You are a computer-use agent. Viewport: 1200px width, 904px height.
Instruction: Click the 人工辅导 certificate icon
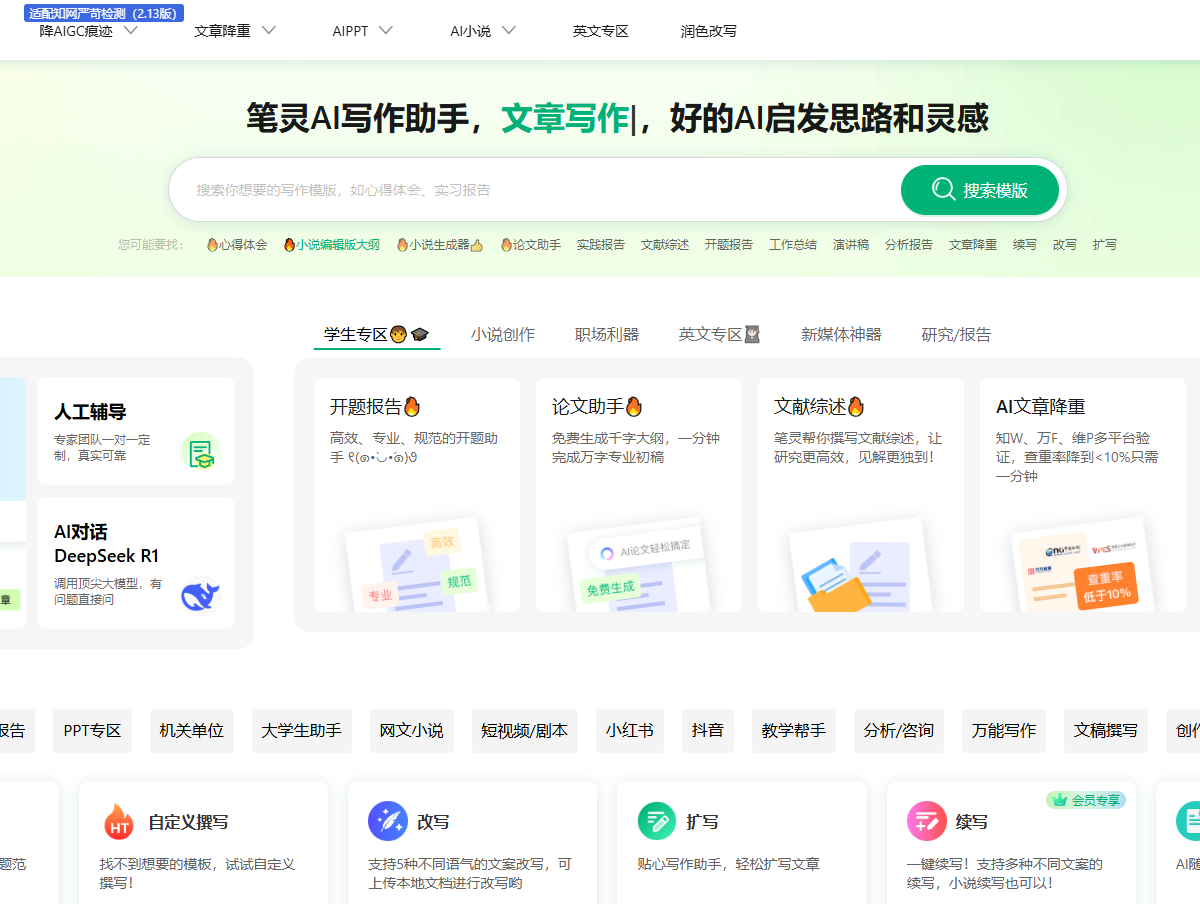(200, 451)
